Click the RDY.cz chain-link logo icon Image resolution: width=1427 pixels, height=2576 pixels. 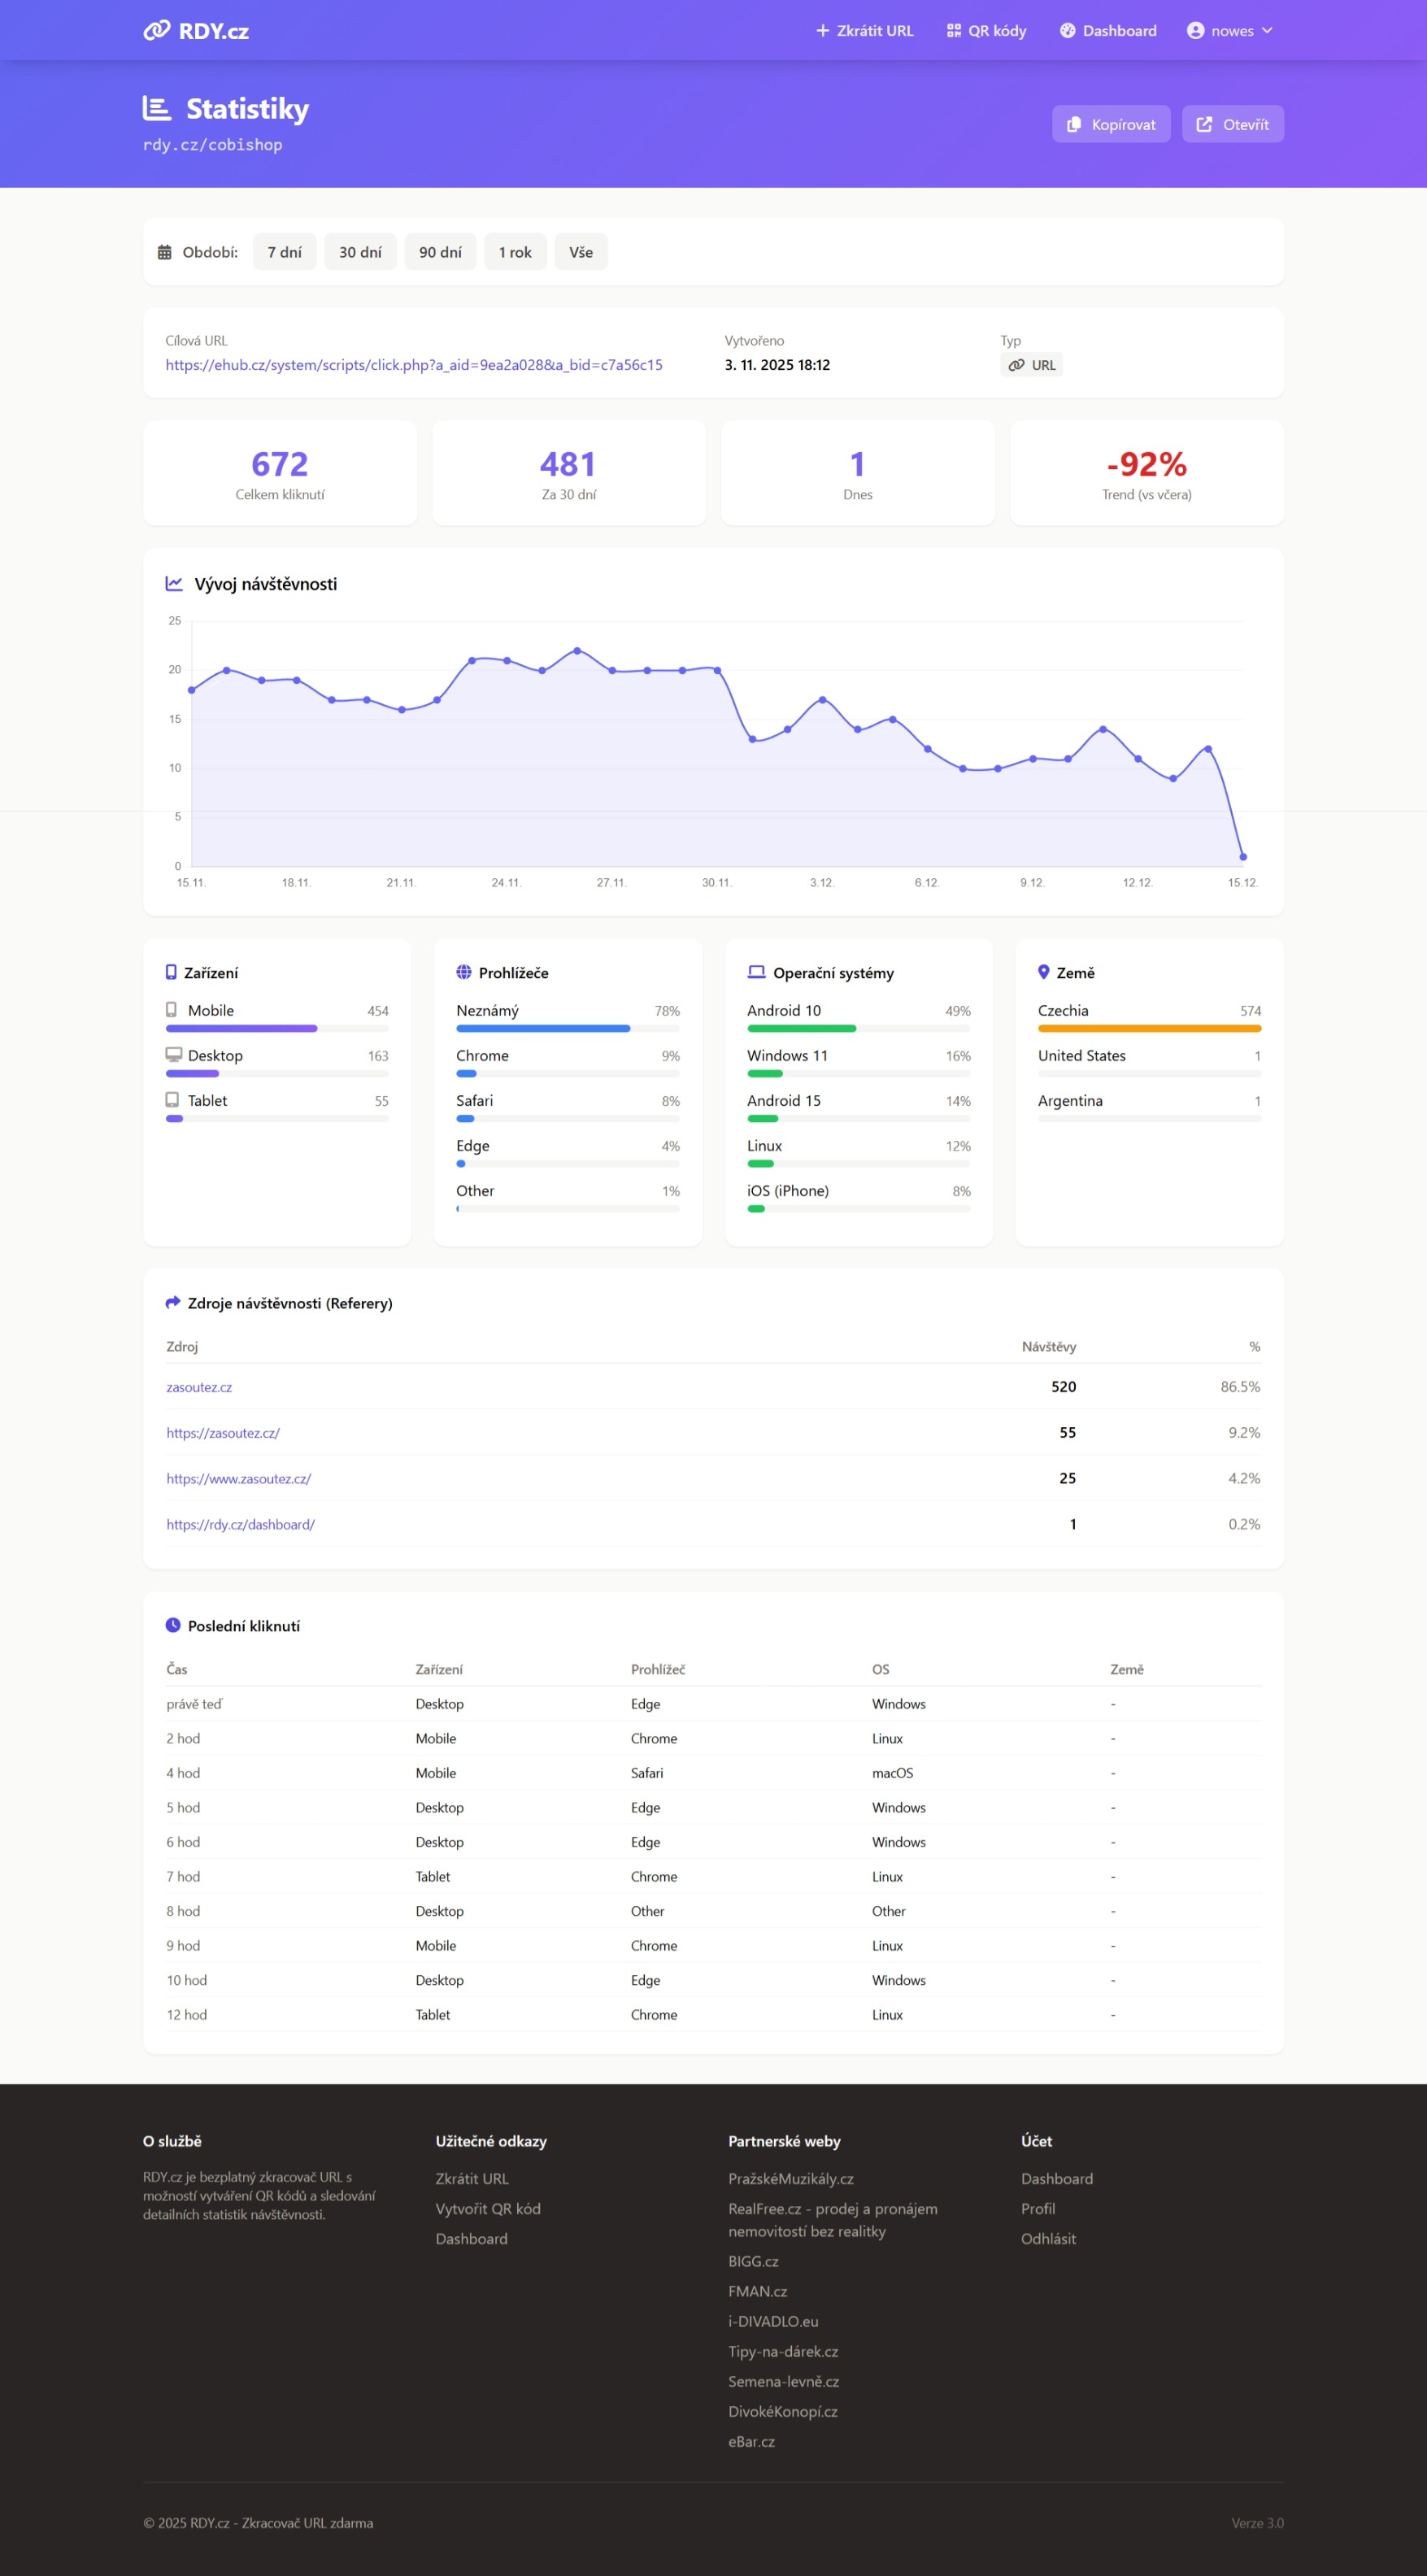point(156,31)
